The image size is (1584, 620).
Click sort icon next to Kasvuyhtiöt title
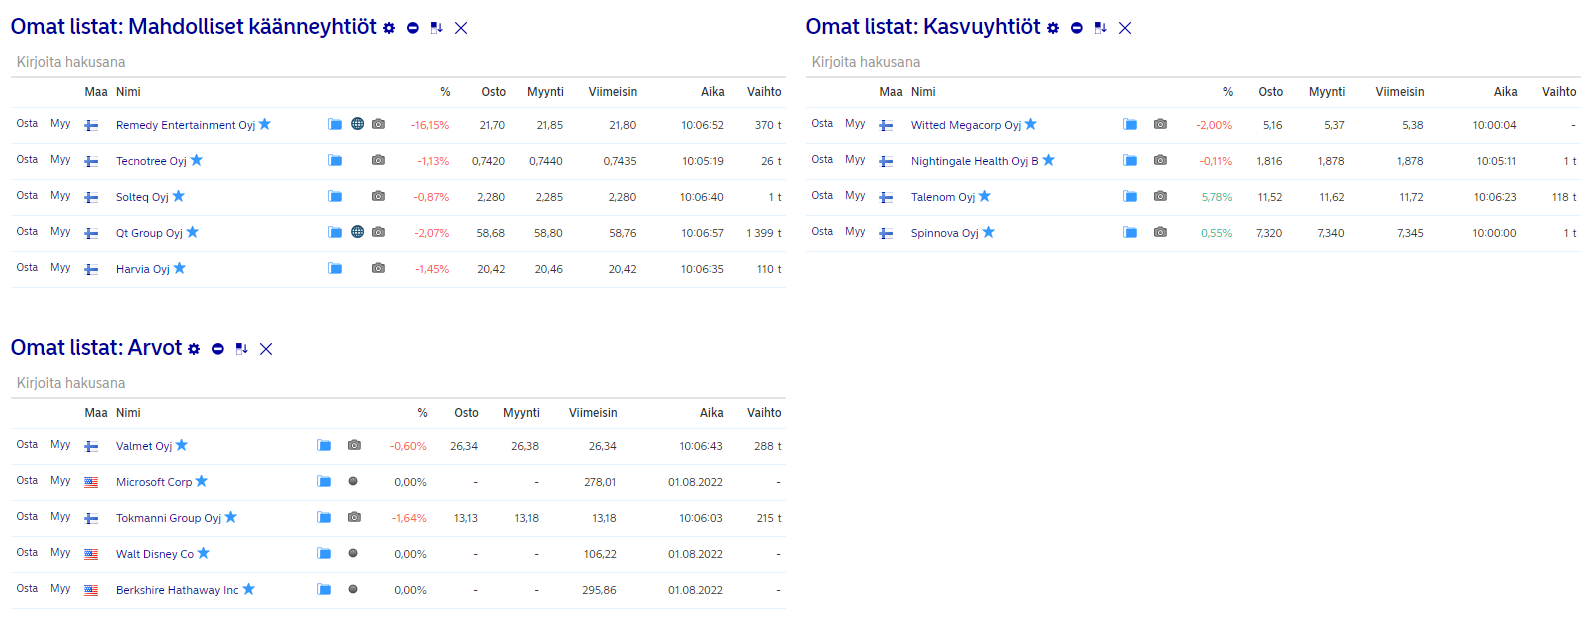[1101, 28]
